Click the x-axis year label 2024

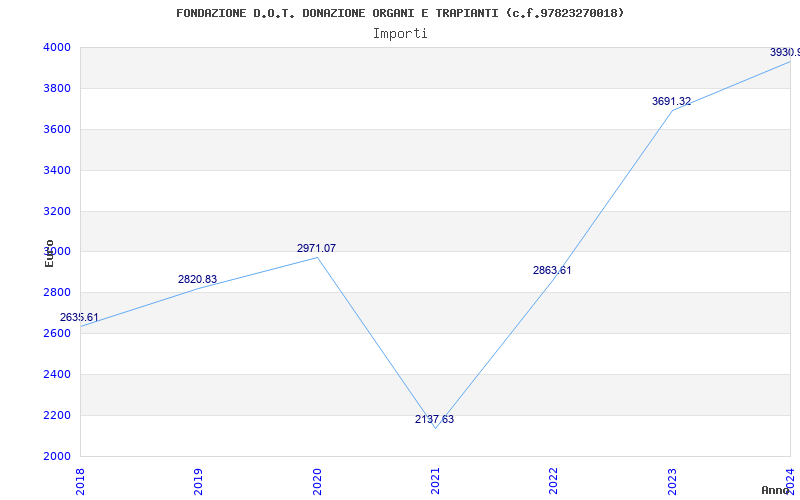790,482
